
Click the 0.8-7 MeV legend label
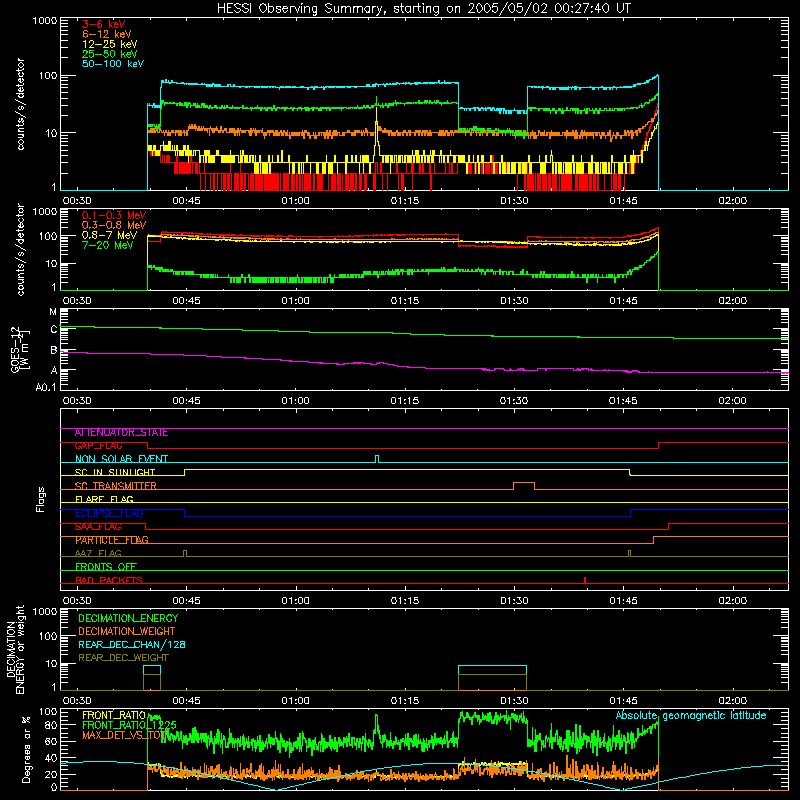tap(110, 235)
